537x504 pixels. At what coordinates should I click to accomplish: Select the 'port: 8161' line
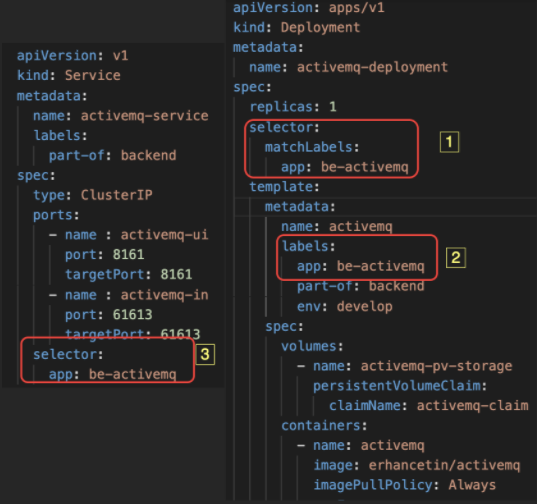tap(104, 254)
